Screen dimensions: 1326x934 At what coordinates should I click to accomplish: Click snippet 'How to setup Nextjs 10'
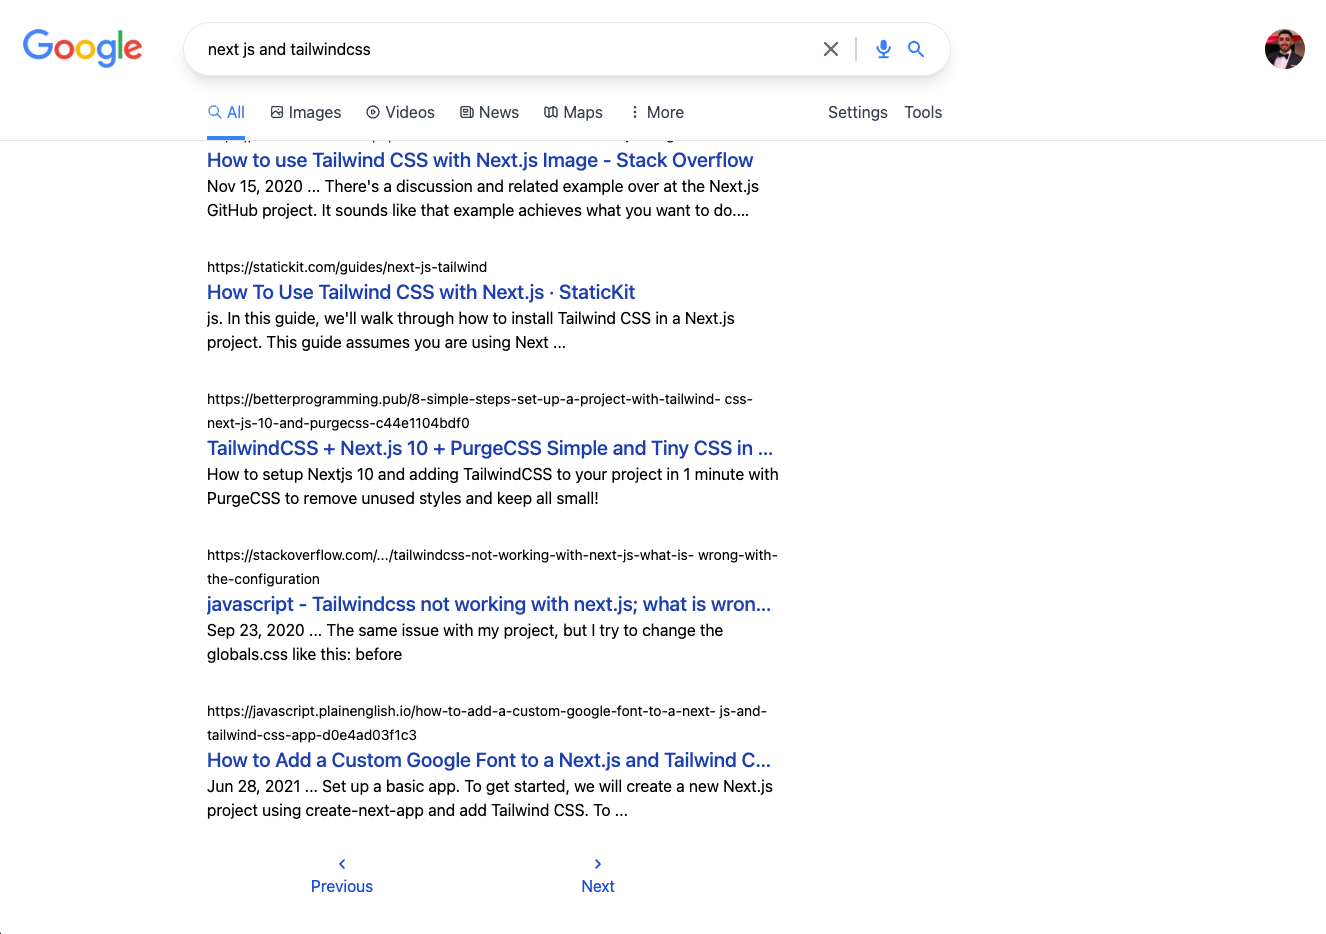[493, 486]
